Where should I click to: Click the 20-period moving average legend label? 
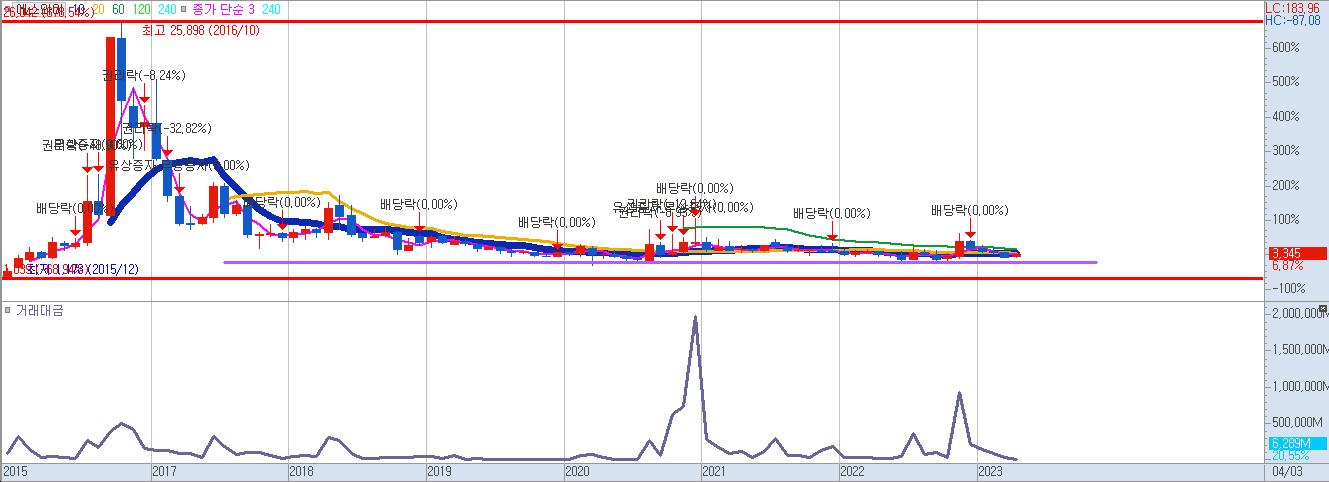click(98, 8)
